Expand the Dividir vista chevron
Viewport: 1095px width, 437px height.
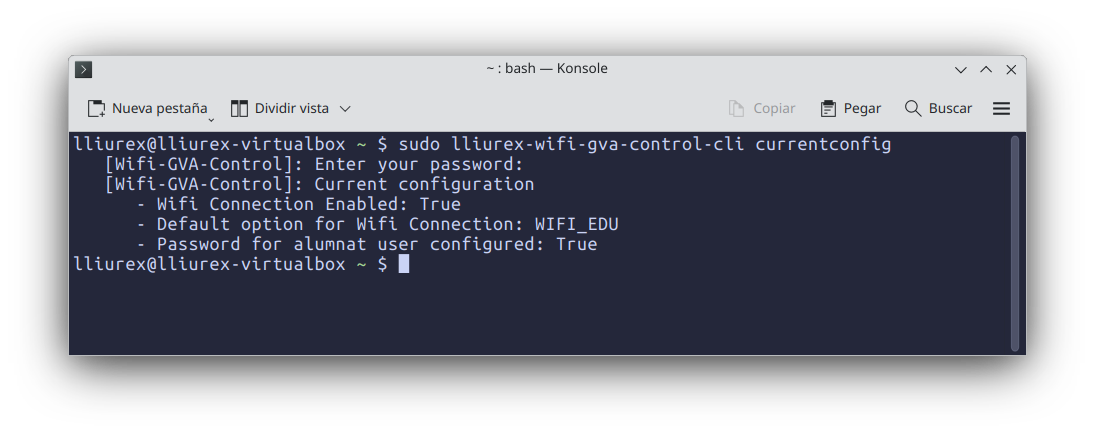tap(345, 108)
